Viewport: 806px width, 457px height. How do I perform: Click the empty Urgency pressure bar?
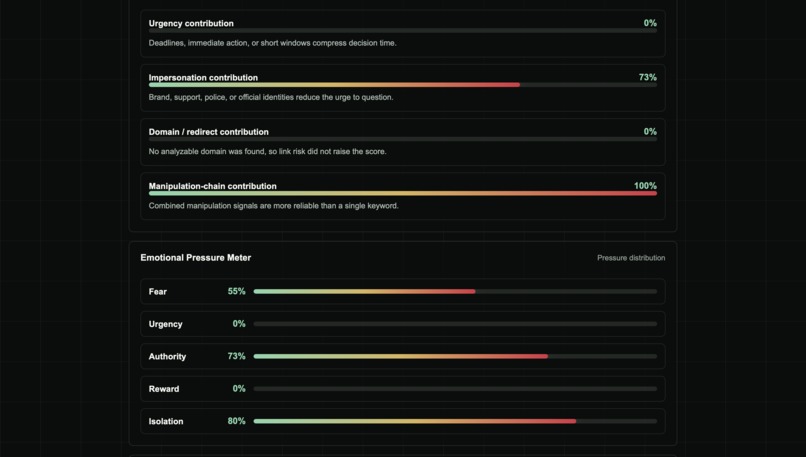click(x=455, y=324)
